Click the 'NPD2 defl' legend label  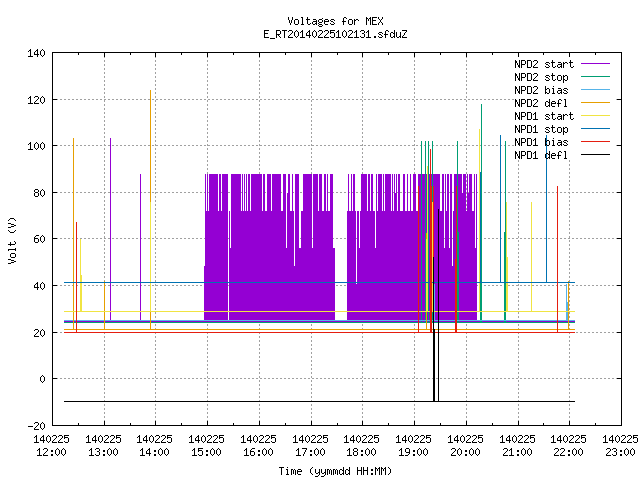point(541,103)
